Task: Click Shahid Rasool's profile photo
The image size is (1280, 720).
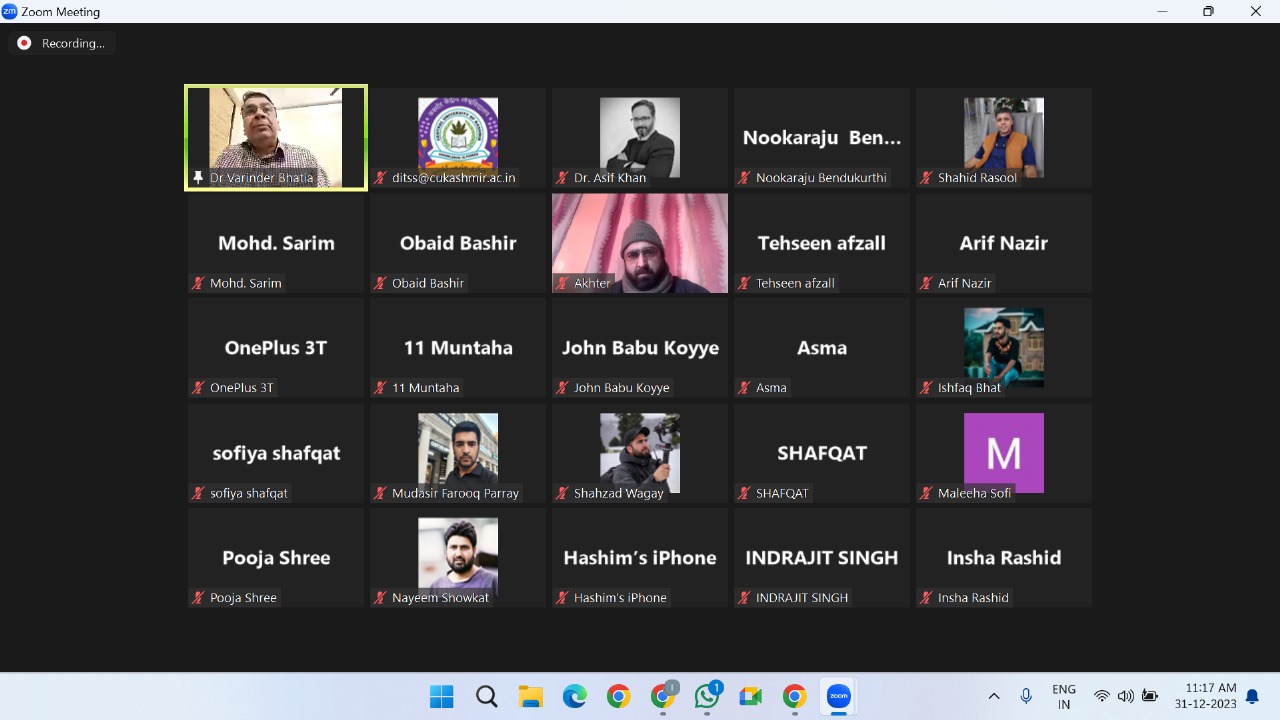Action: (1004, 135)
